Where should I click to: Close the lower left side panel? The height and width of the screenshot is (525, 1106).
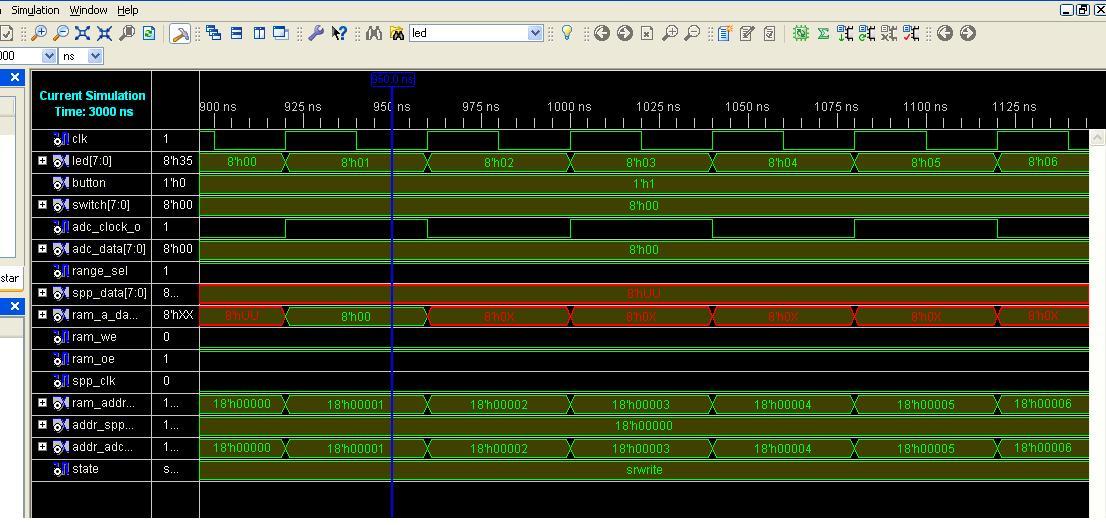14,306
